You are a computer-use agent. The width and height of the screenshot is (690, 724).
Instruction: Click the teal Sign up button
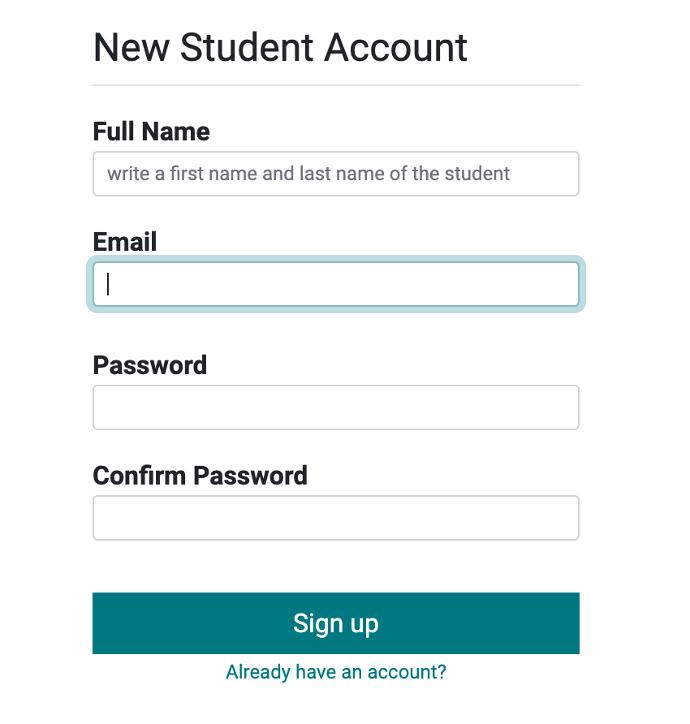pos(336,623)
